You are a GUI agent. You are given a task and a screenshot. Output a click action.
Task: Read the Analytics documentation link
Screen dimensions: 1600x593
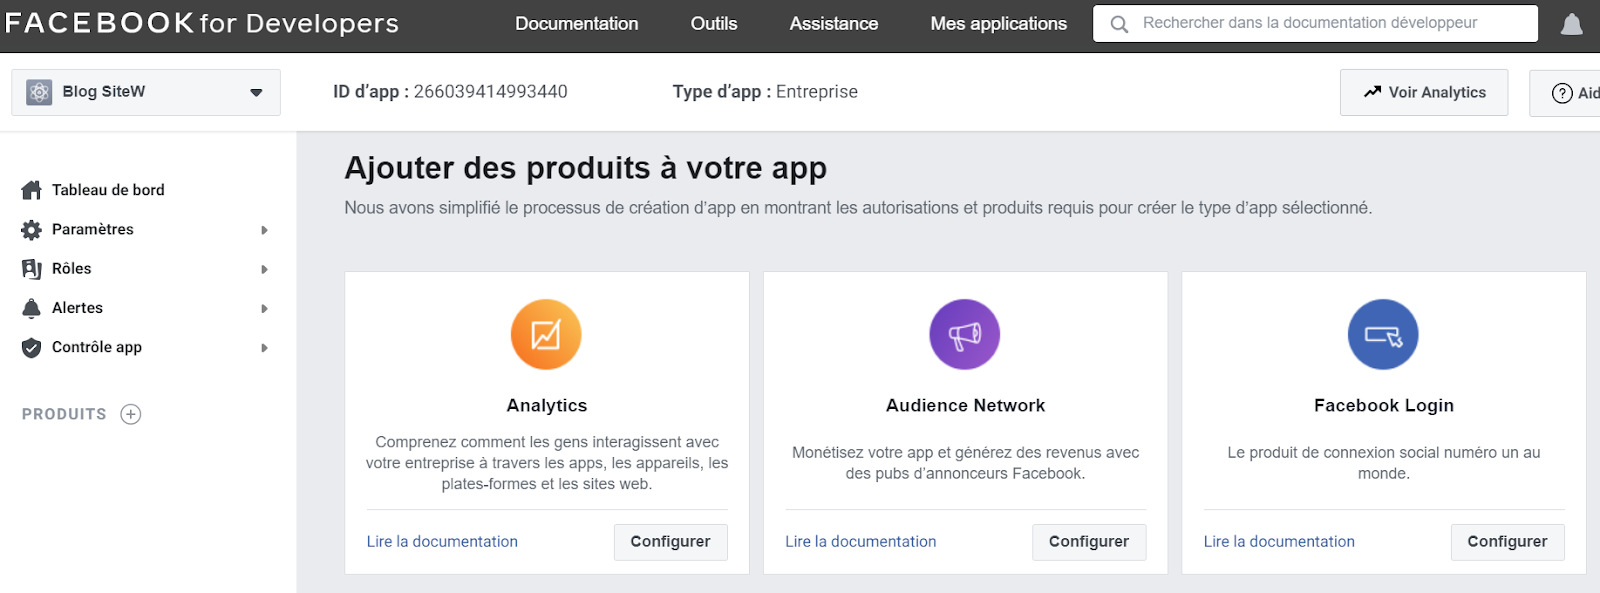[442, 541]
